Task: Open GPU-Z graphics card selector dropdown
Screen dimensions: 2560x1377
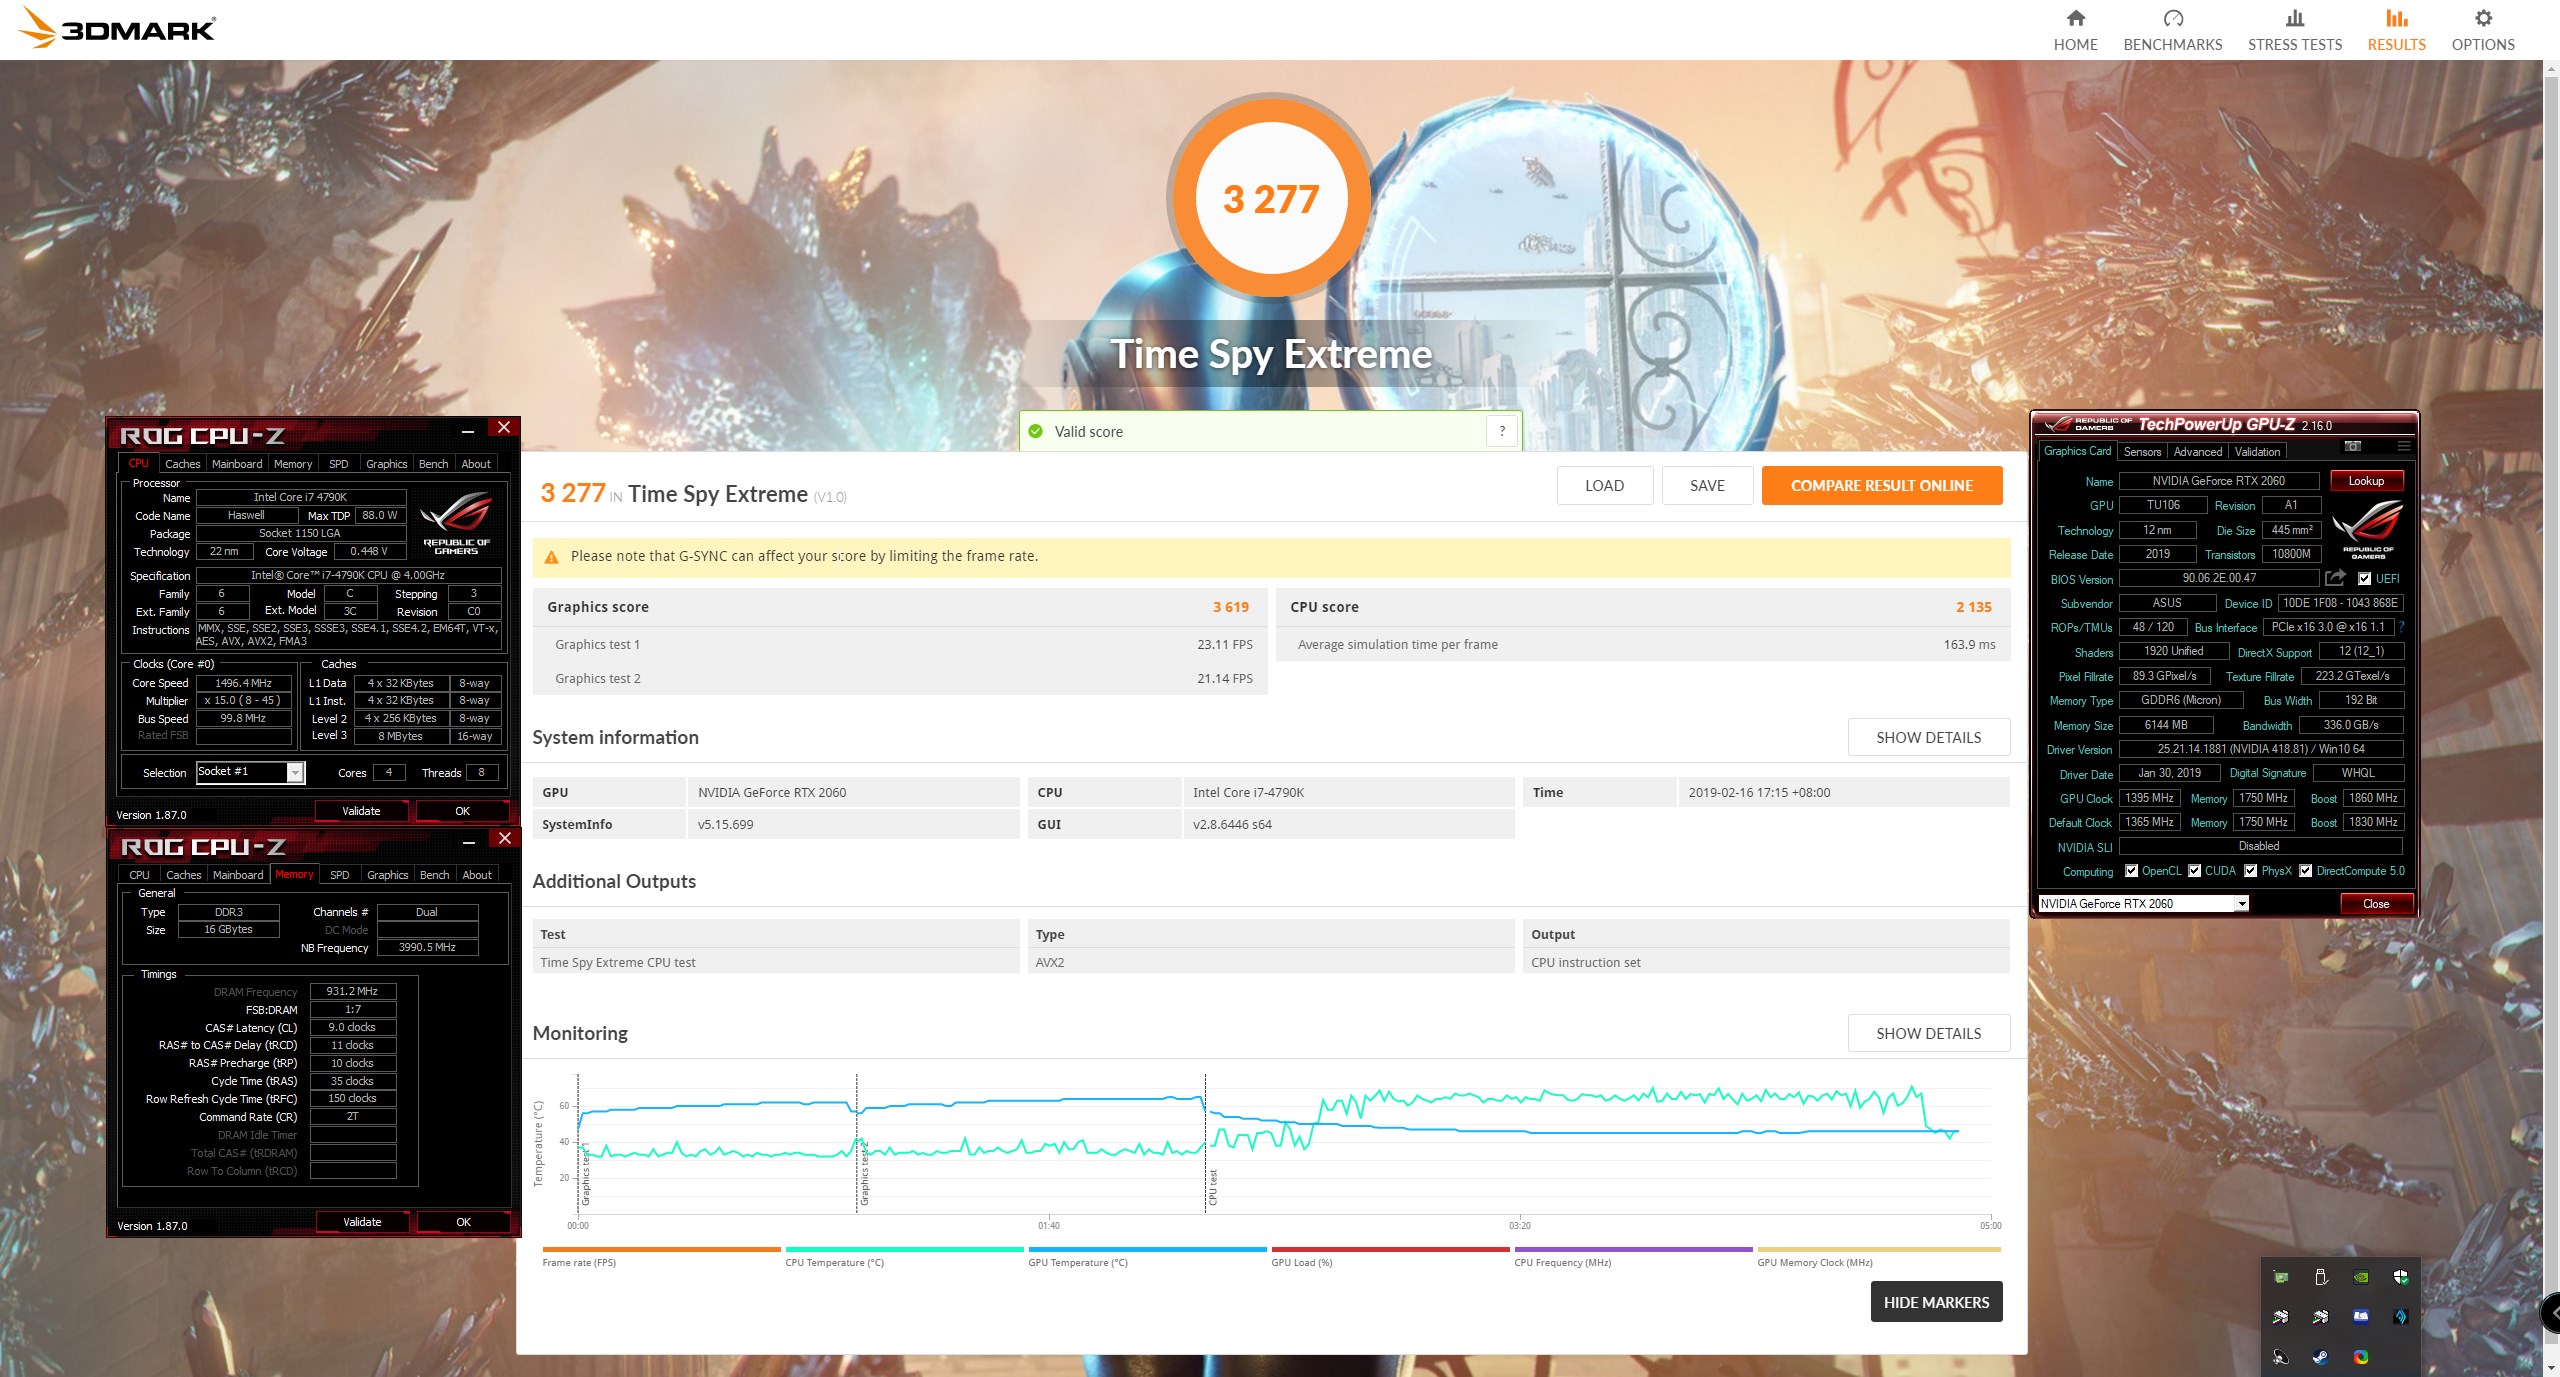Action: tap(2242, 904)
